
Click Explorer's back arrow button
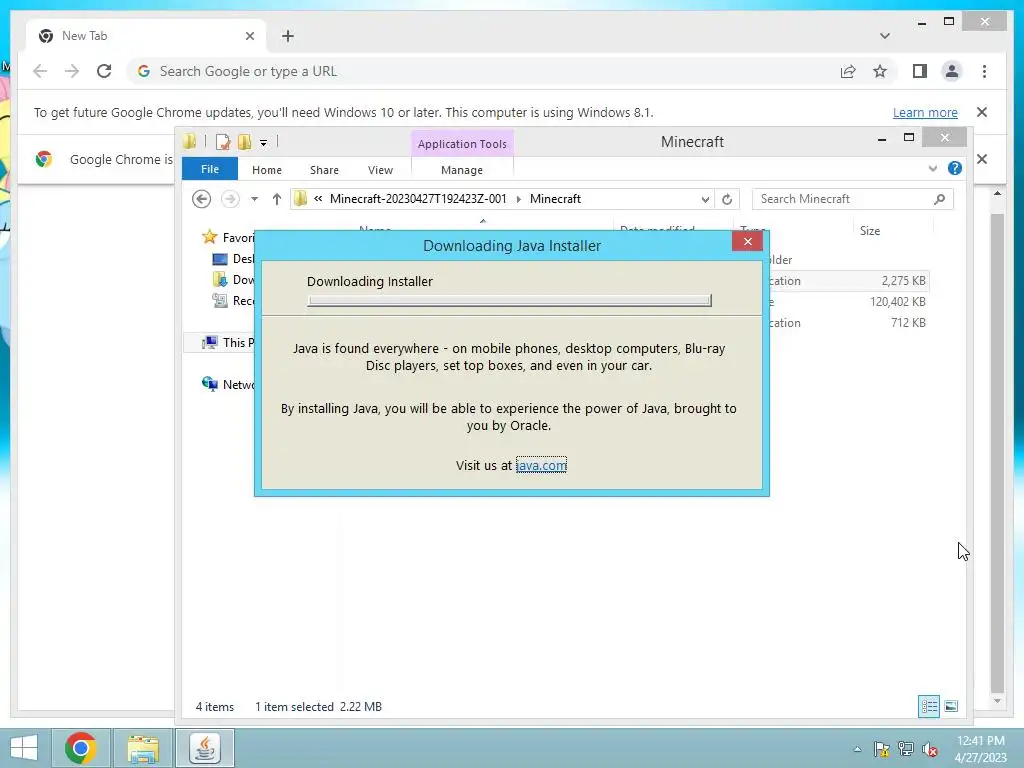[201, 199]
